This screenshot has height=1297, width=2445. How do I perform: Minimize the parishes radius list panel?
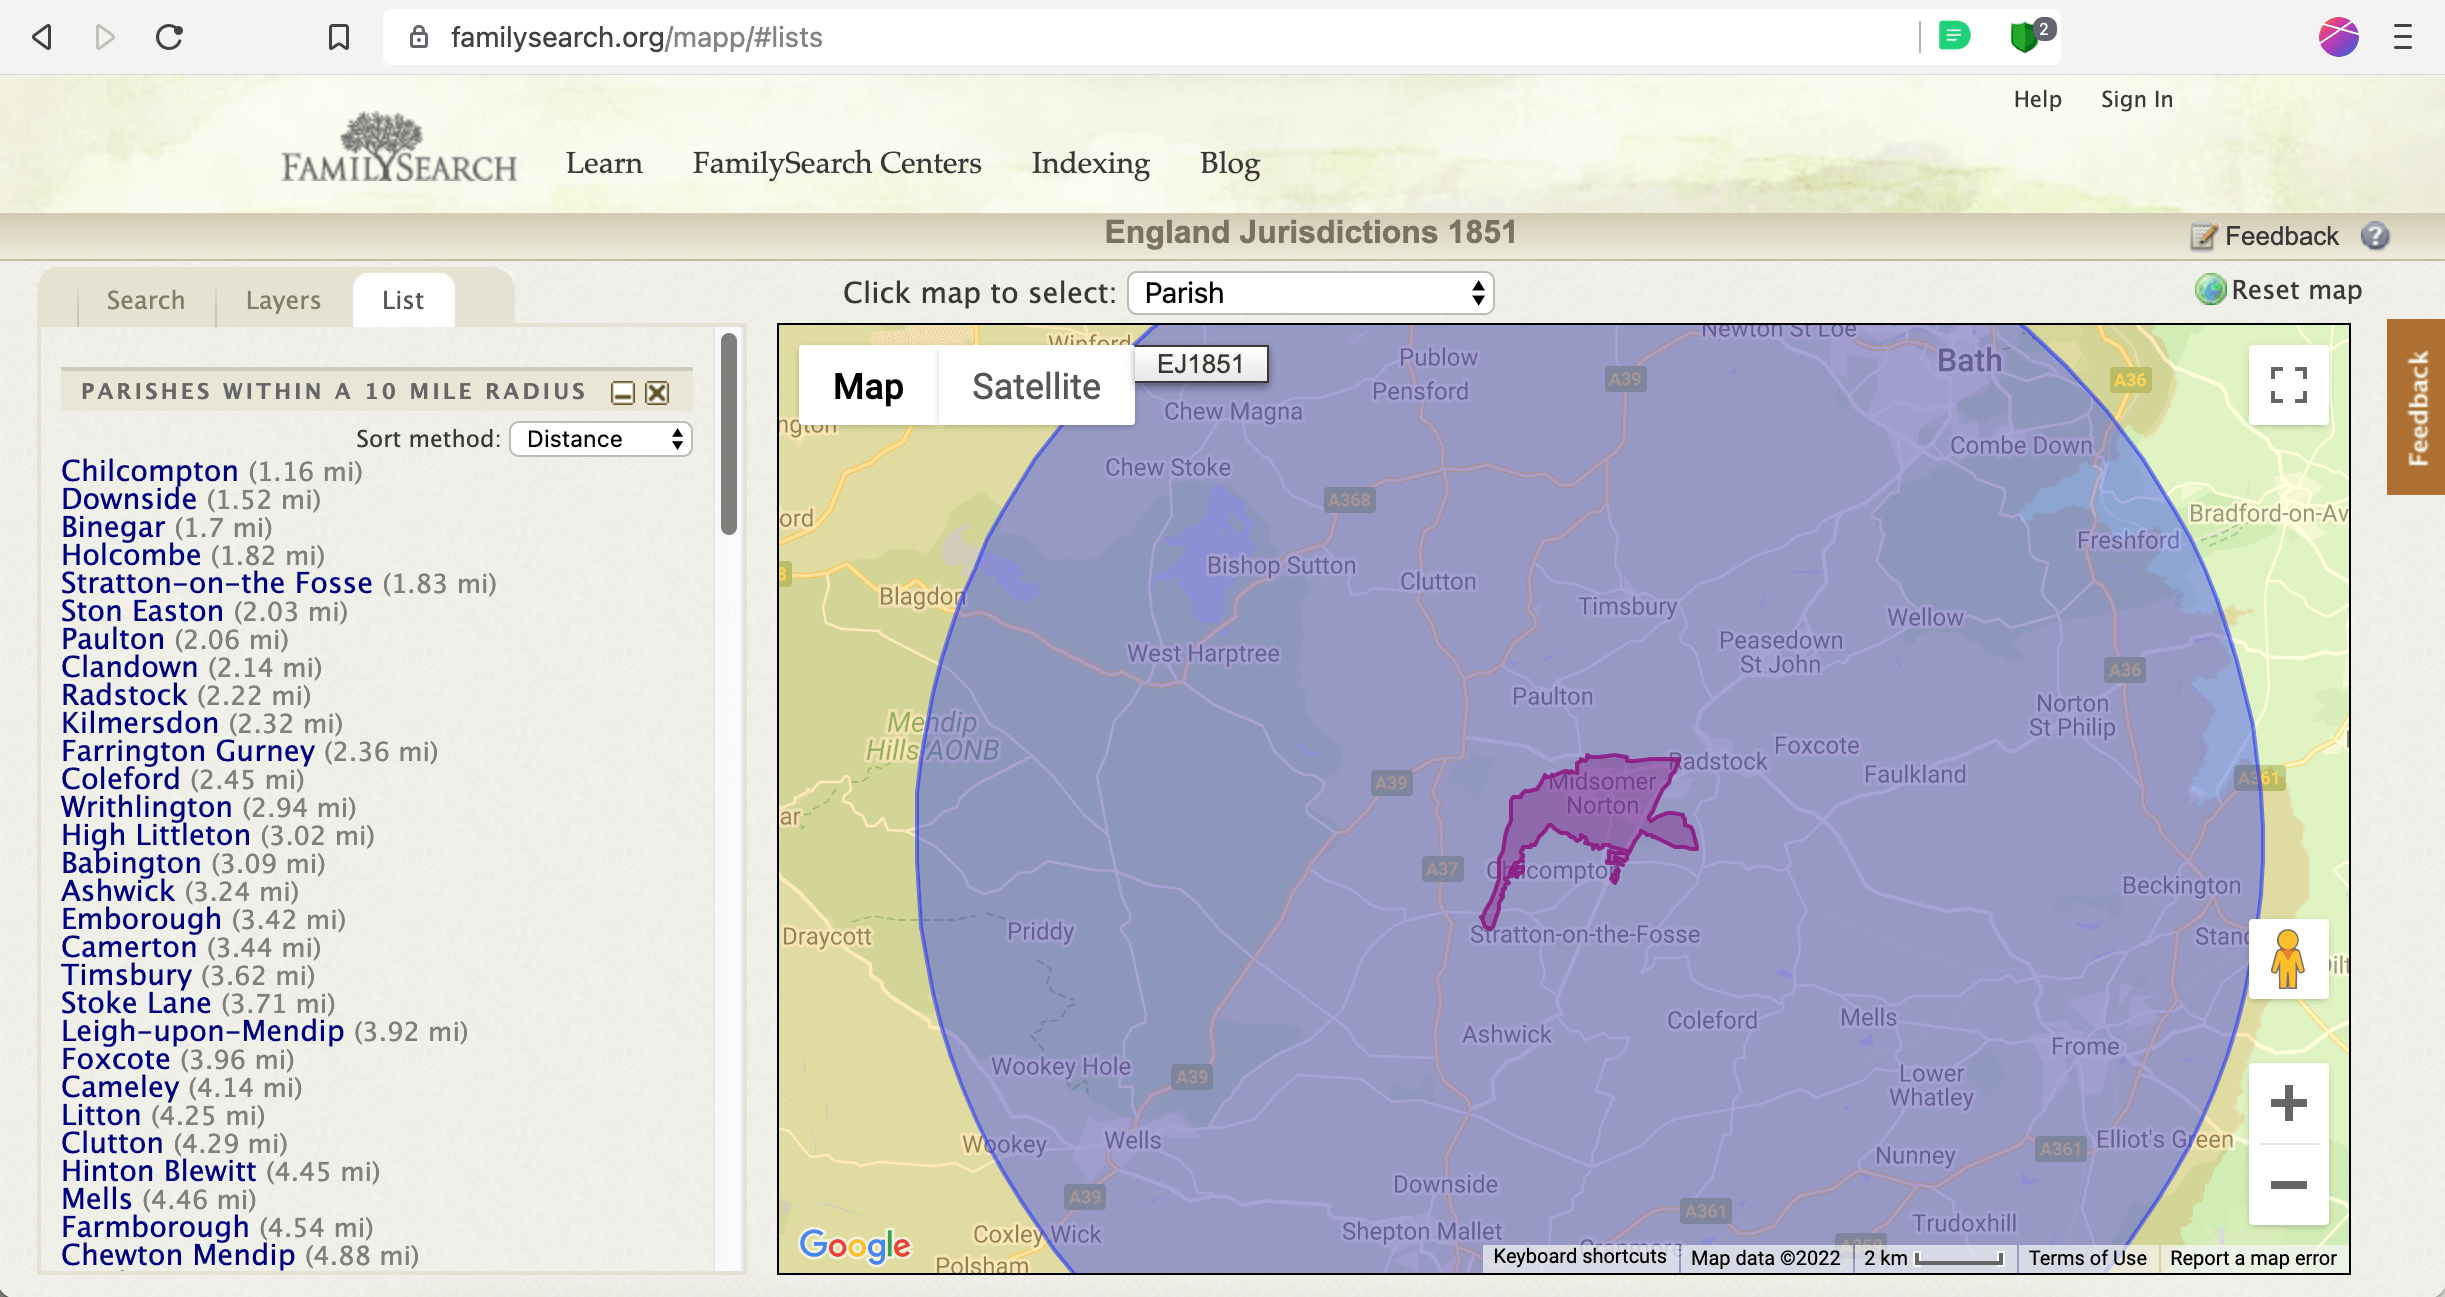point(623,393)
